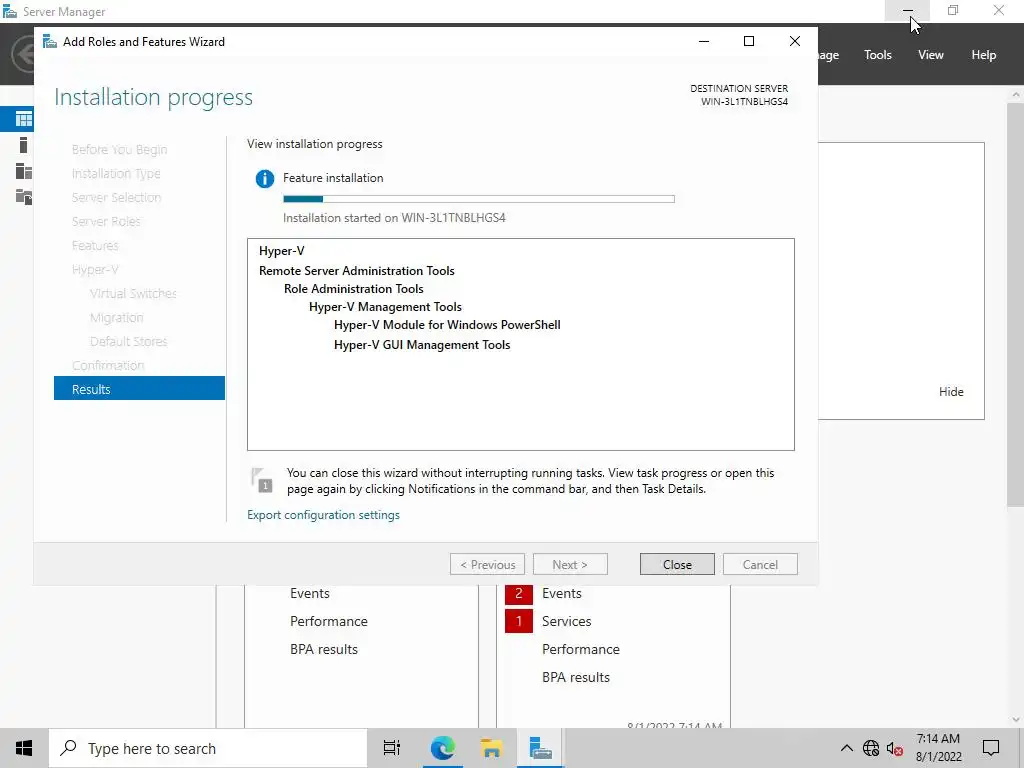Select the Server Roles wizard step
The width and height of the screenshot is (1024, 768).
coord(106,221)
